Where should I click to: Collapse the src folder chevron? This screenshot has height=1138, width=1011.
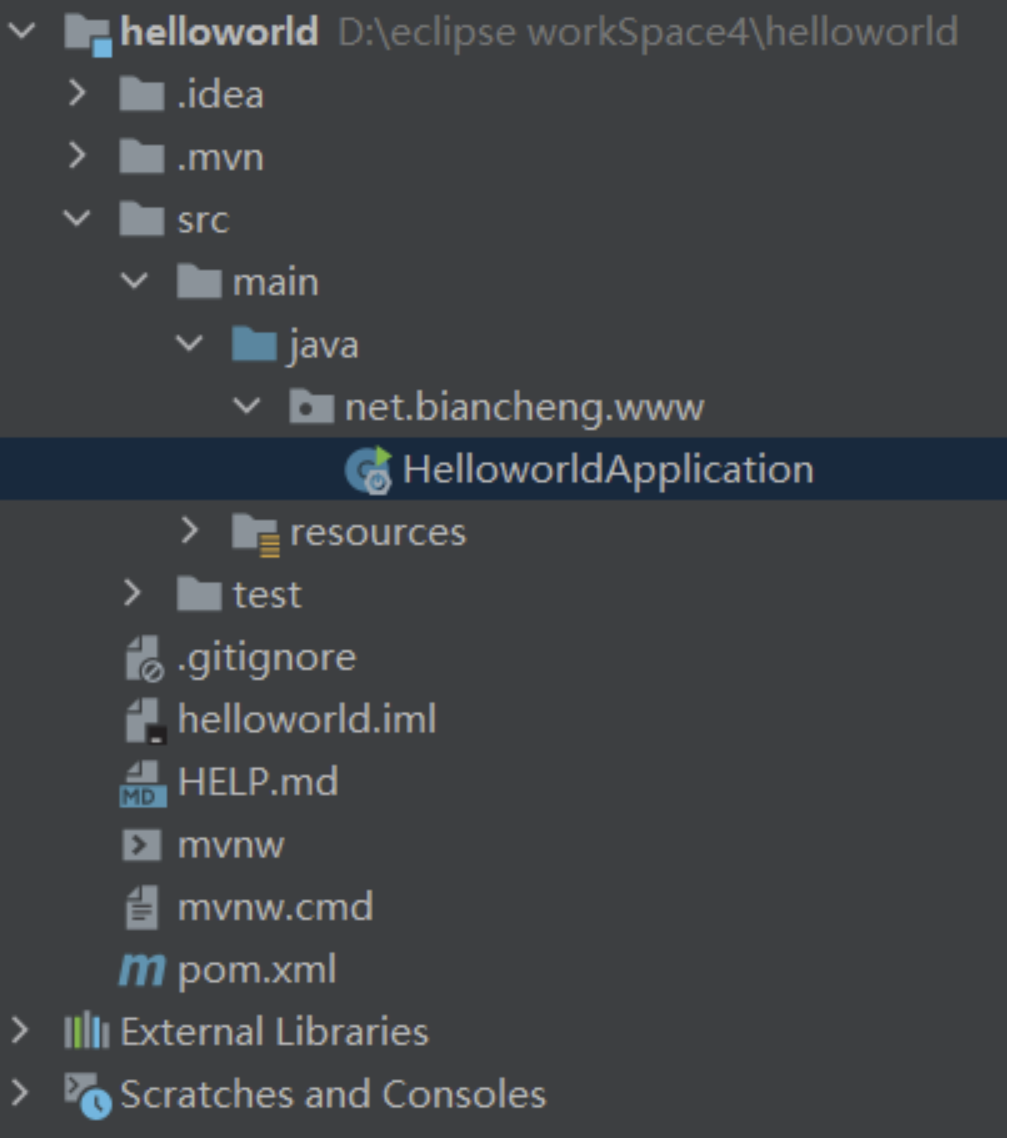(x=77, y=218)
